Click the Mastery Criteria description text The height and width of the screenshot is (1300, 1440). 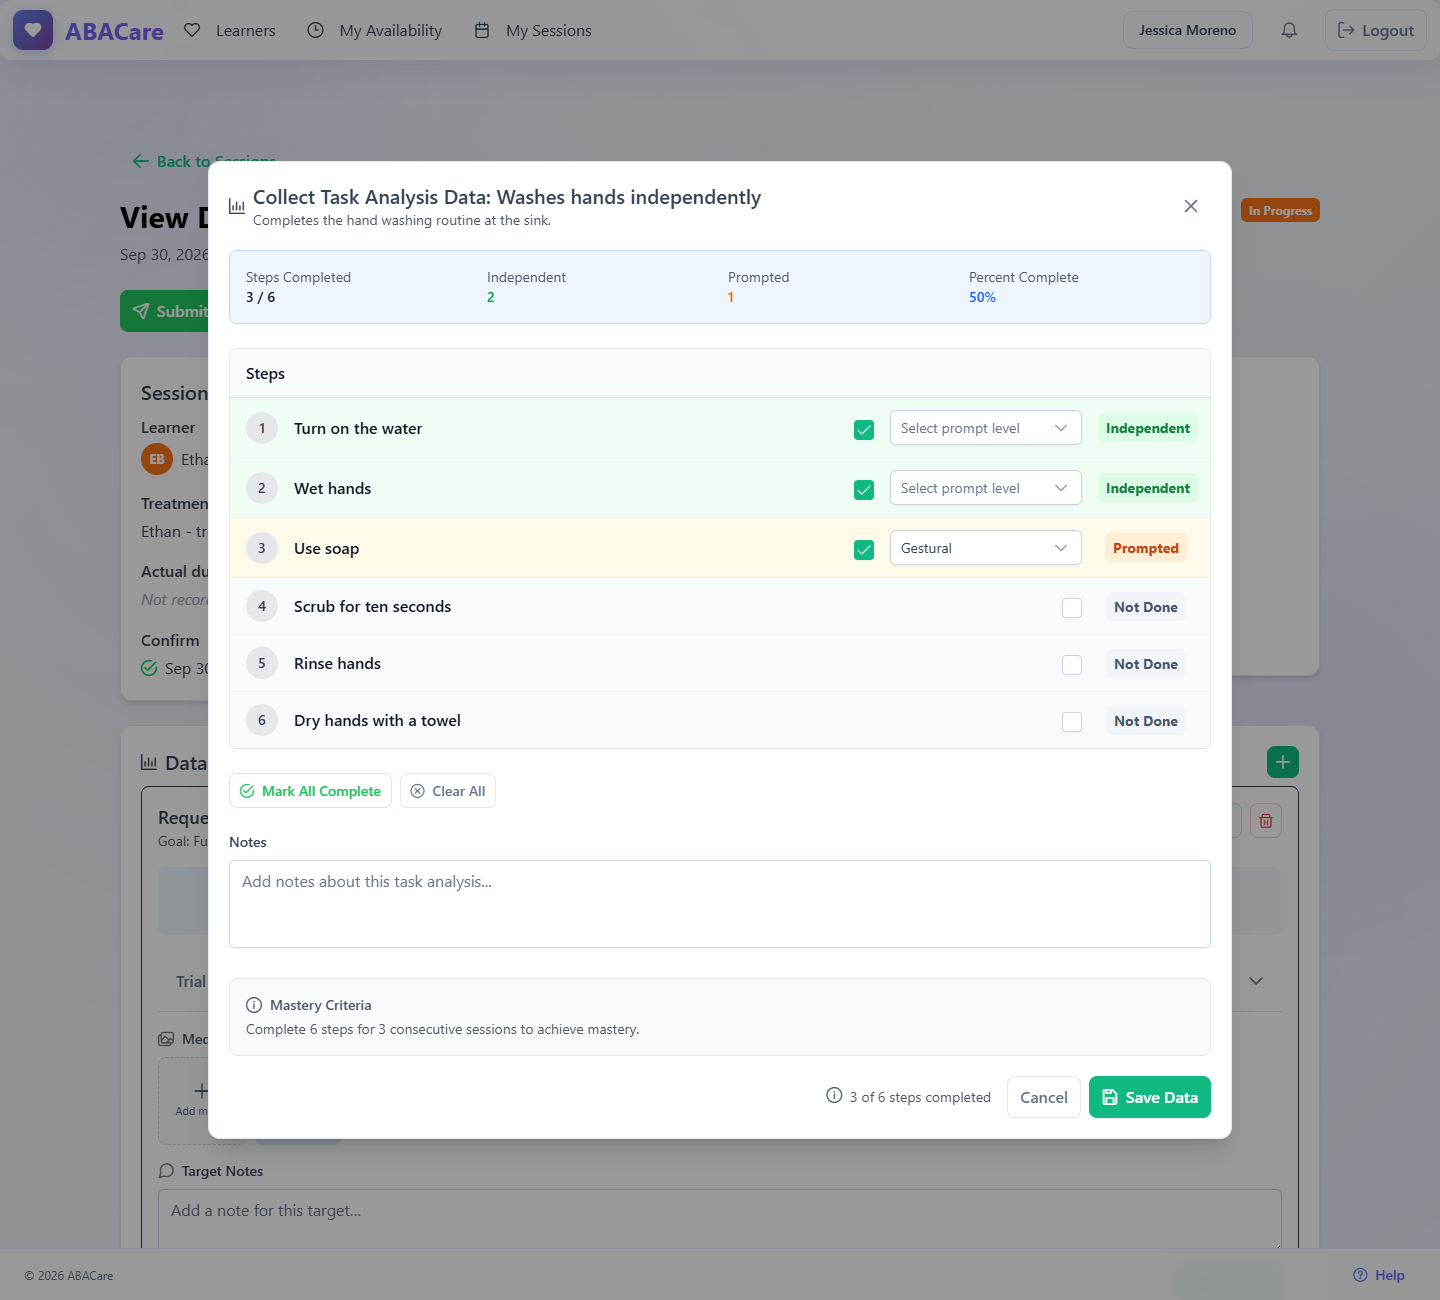click(x=442, y=1029)
